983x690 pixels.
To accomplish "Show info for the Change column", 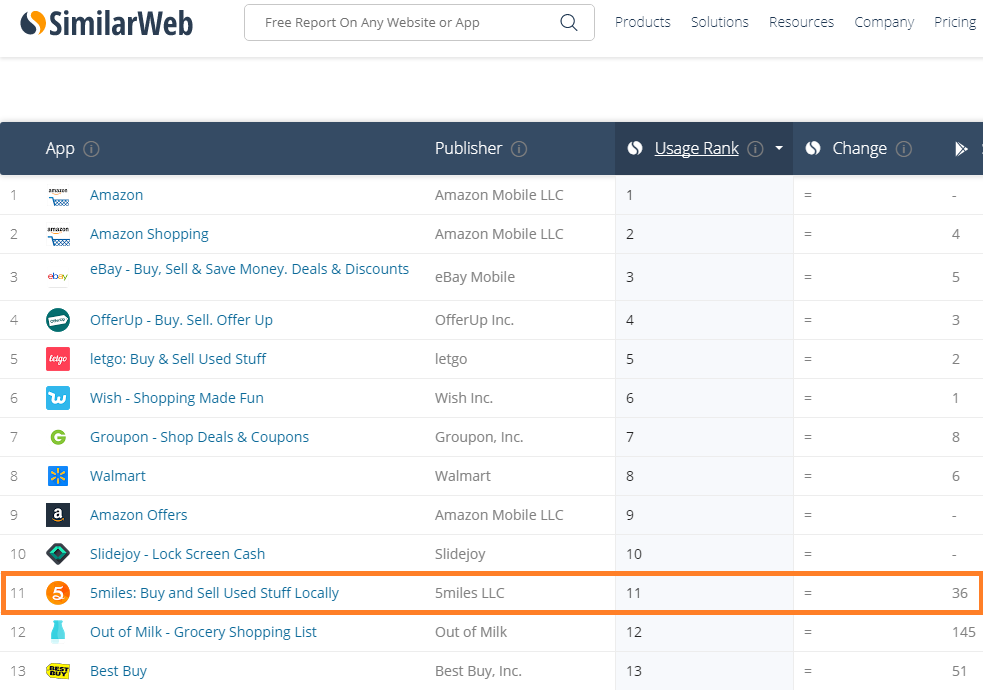I will [904, 149].
